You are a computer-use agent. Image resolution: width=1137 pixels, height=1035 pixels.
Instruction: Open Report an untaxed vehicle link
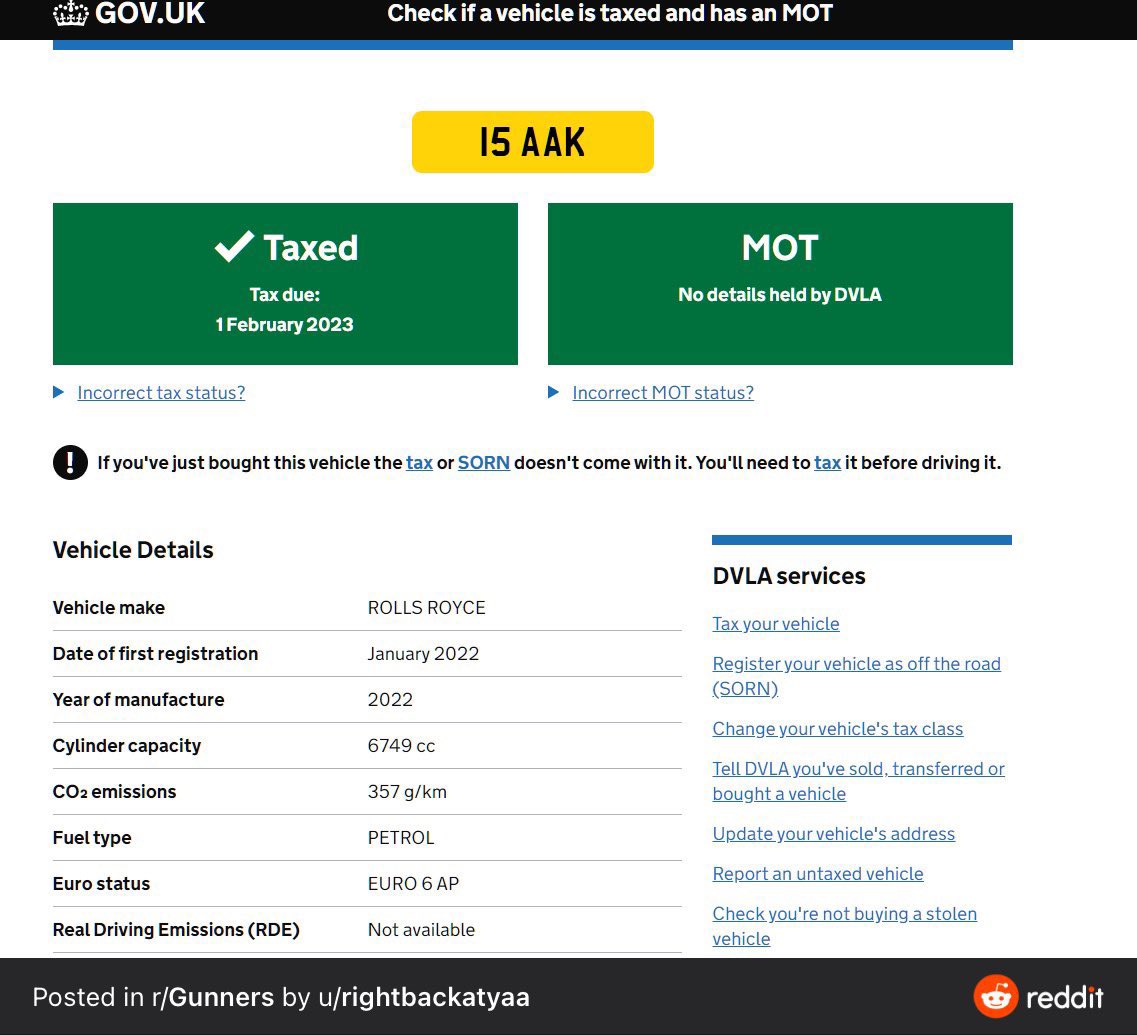(x=818, y=874)
